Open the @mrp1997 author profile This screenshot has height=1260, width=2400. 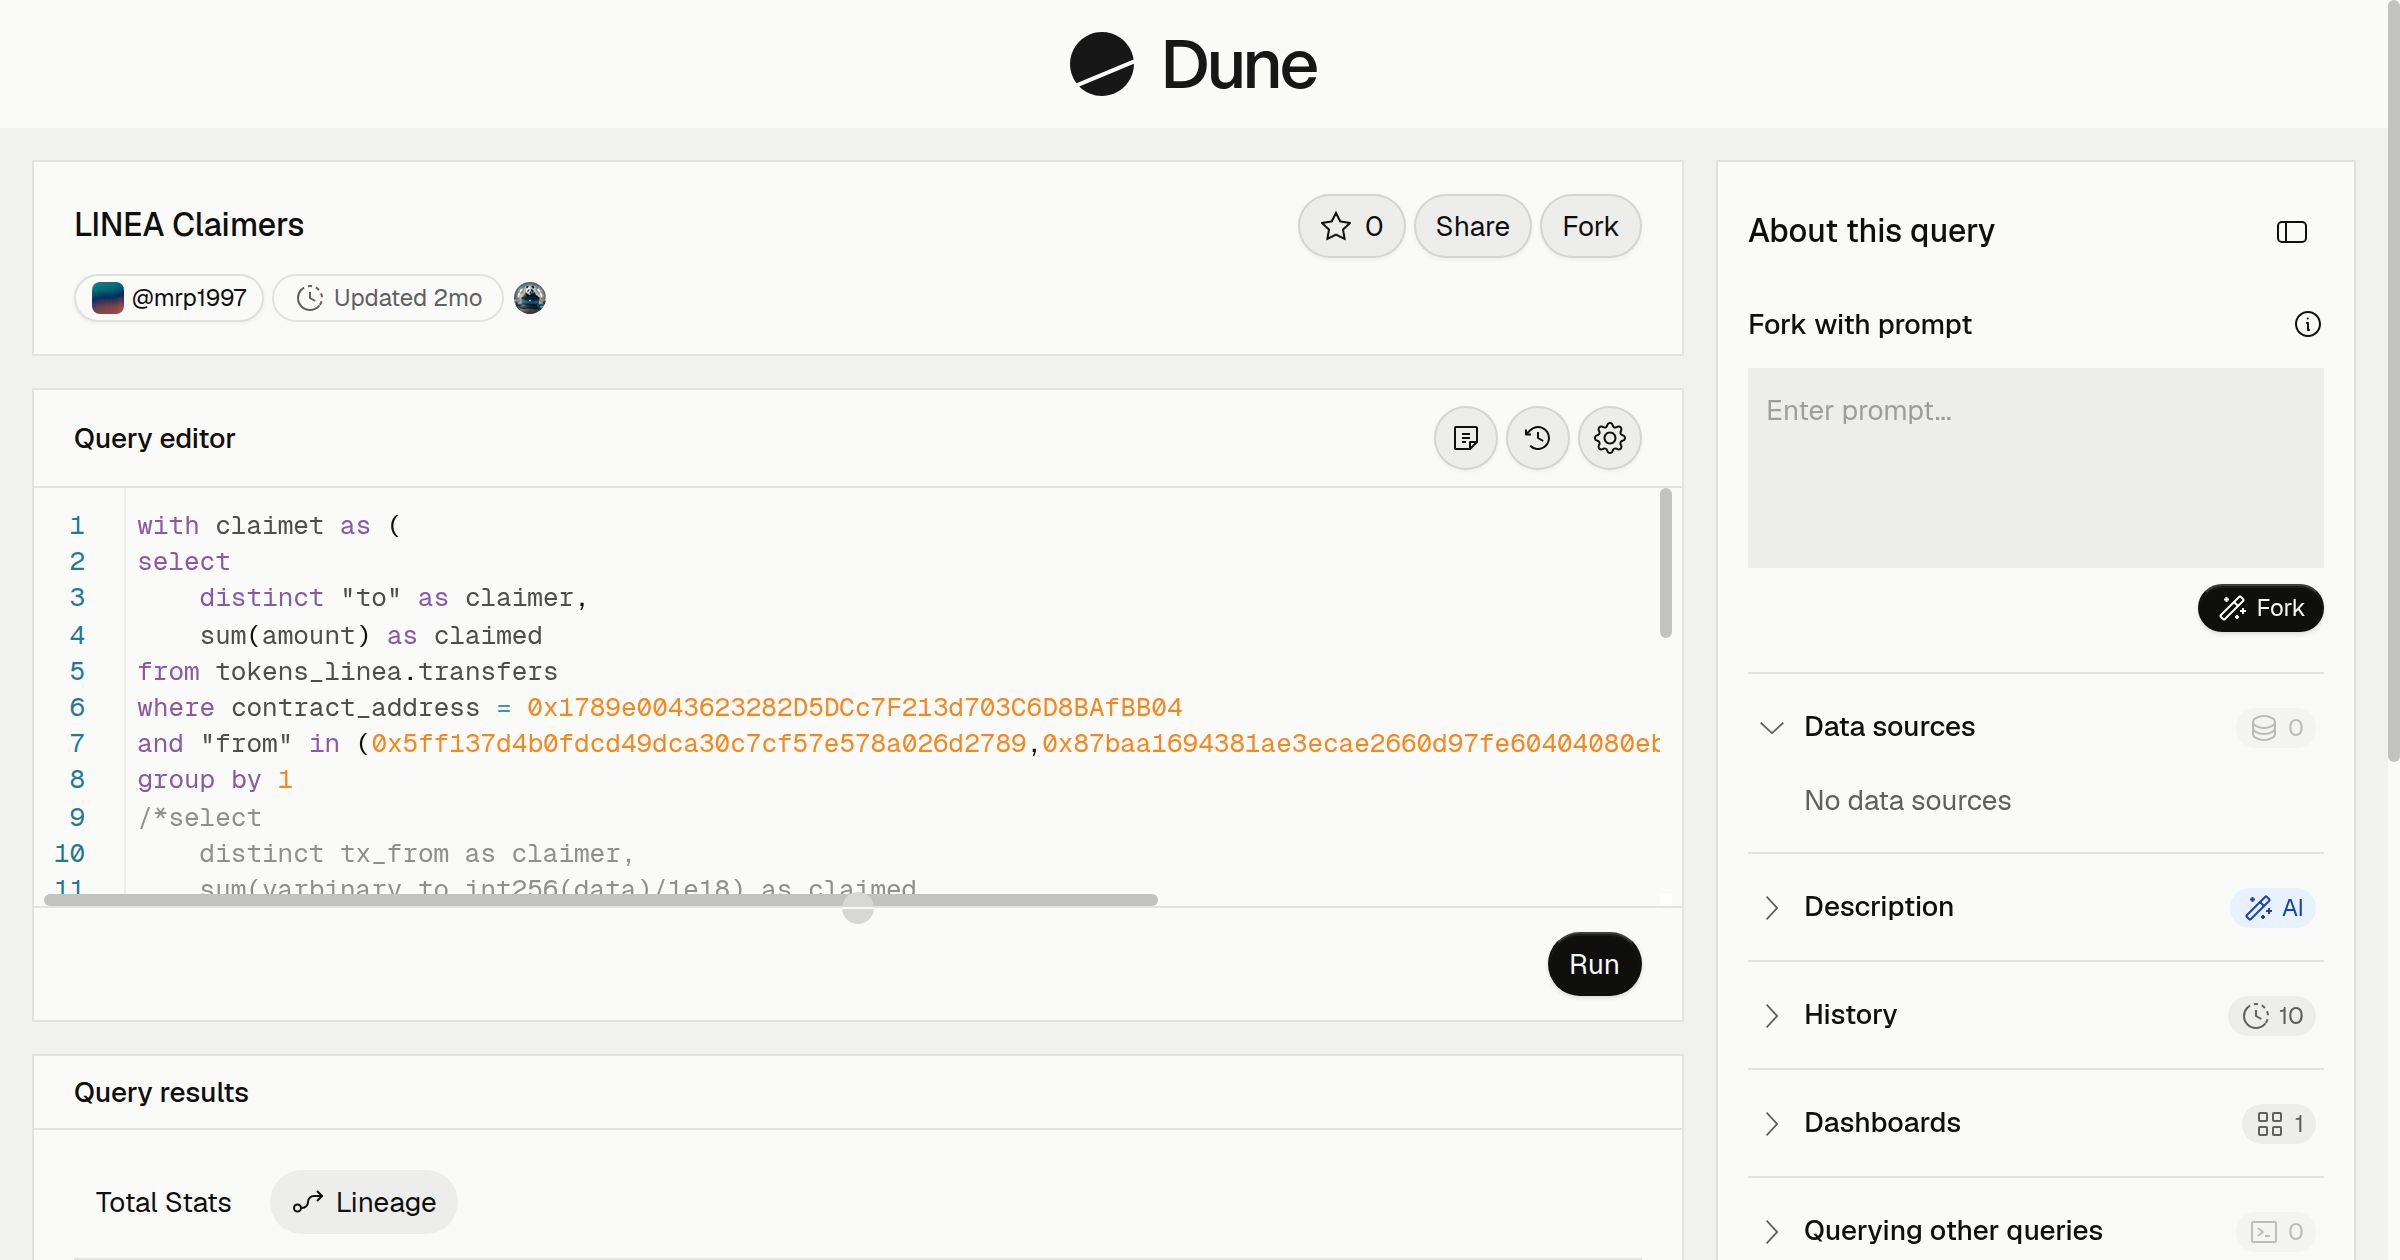click(x=169, y=298)
